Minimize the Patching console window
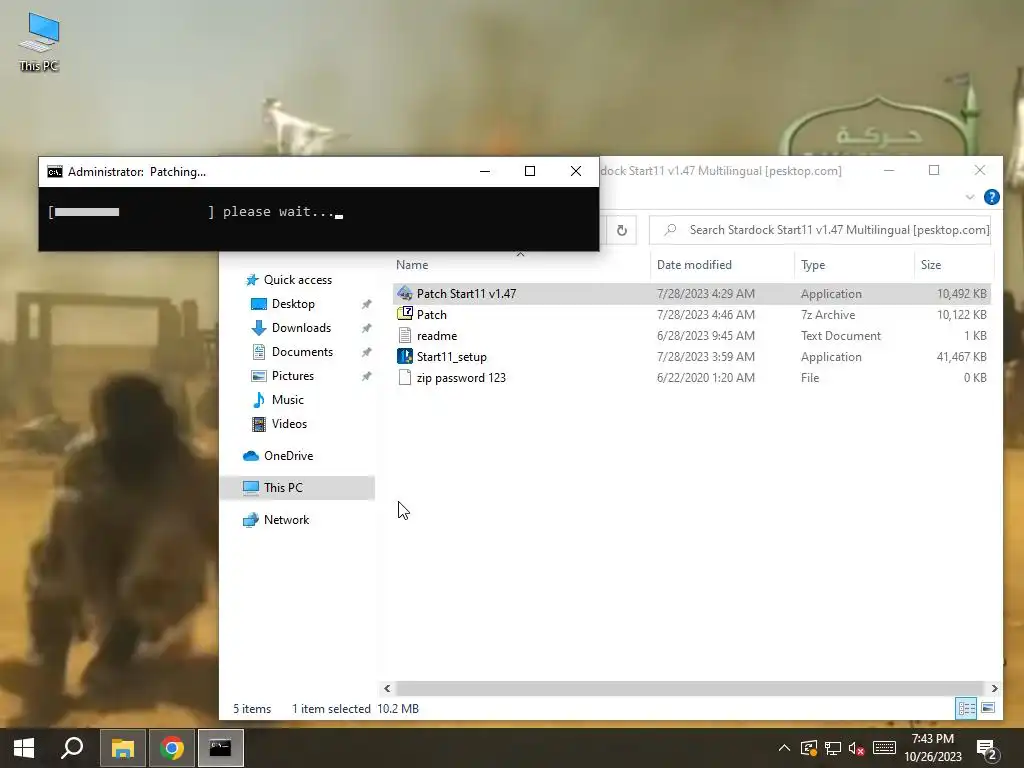Viewport: 1024px width, 768px height. point(485,171)
